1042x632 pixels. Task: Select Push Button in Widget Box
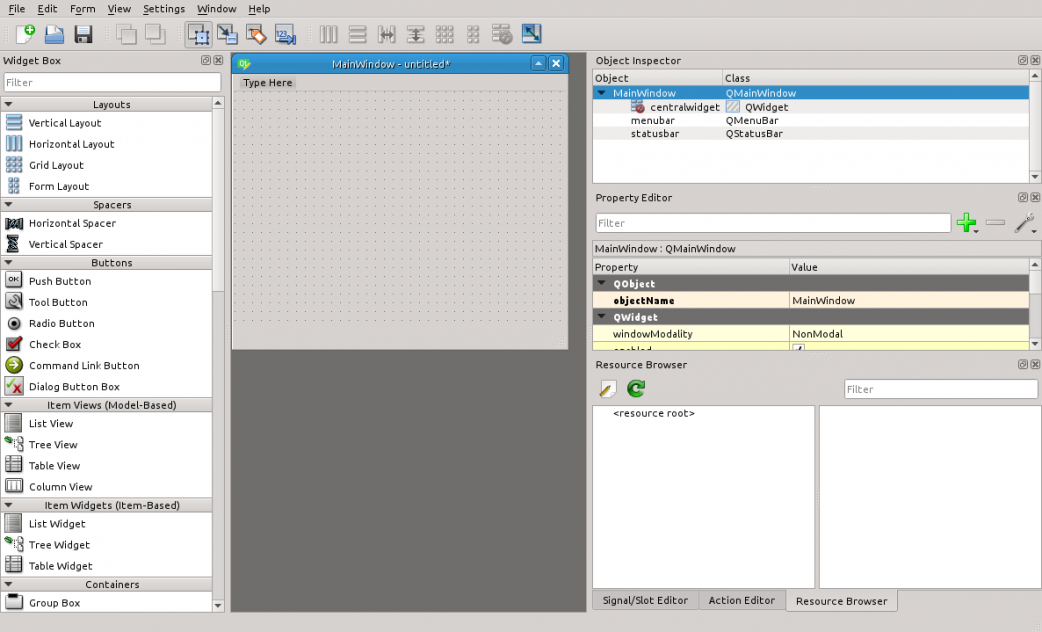pyautogui.click(x=59, y=281)
